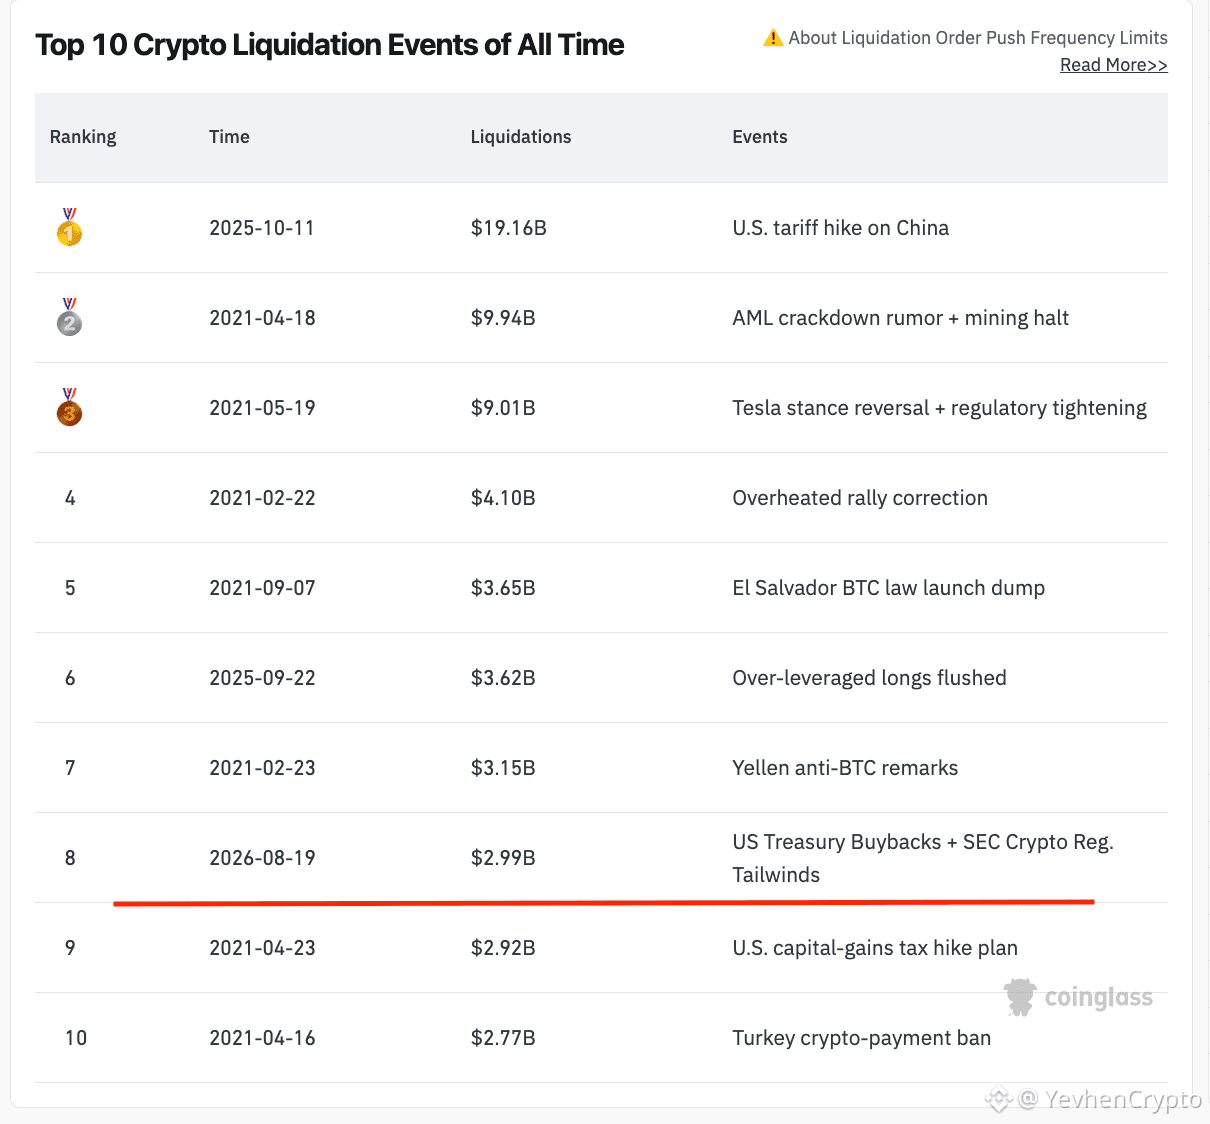Click the Binance logo near YevhenCrypto
Viewport: 1210px width, 1124px height.
point(998,1100)
